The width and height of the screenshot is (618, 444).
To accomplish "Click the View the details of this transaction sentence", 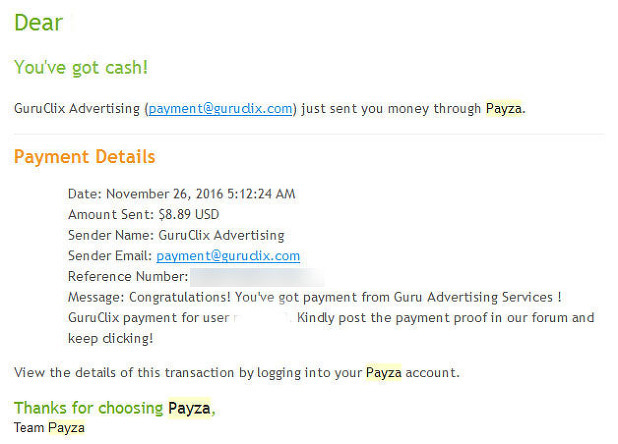I will 236,373.
